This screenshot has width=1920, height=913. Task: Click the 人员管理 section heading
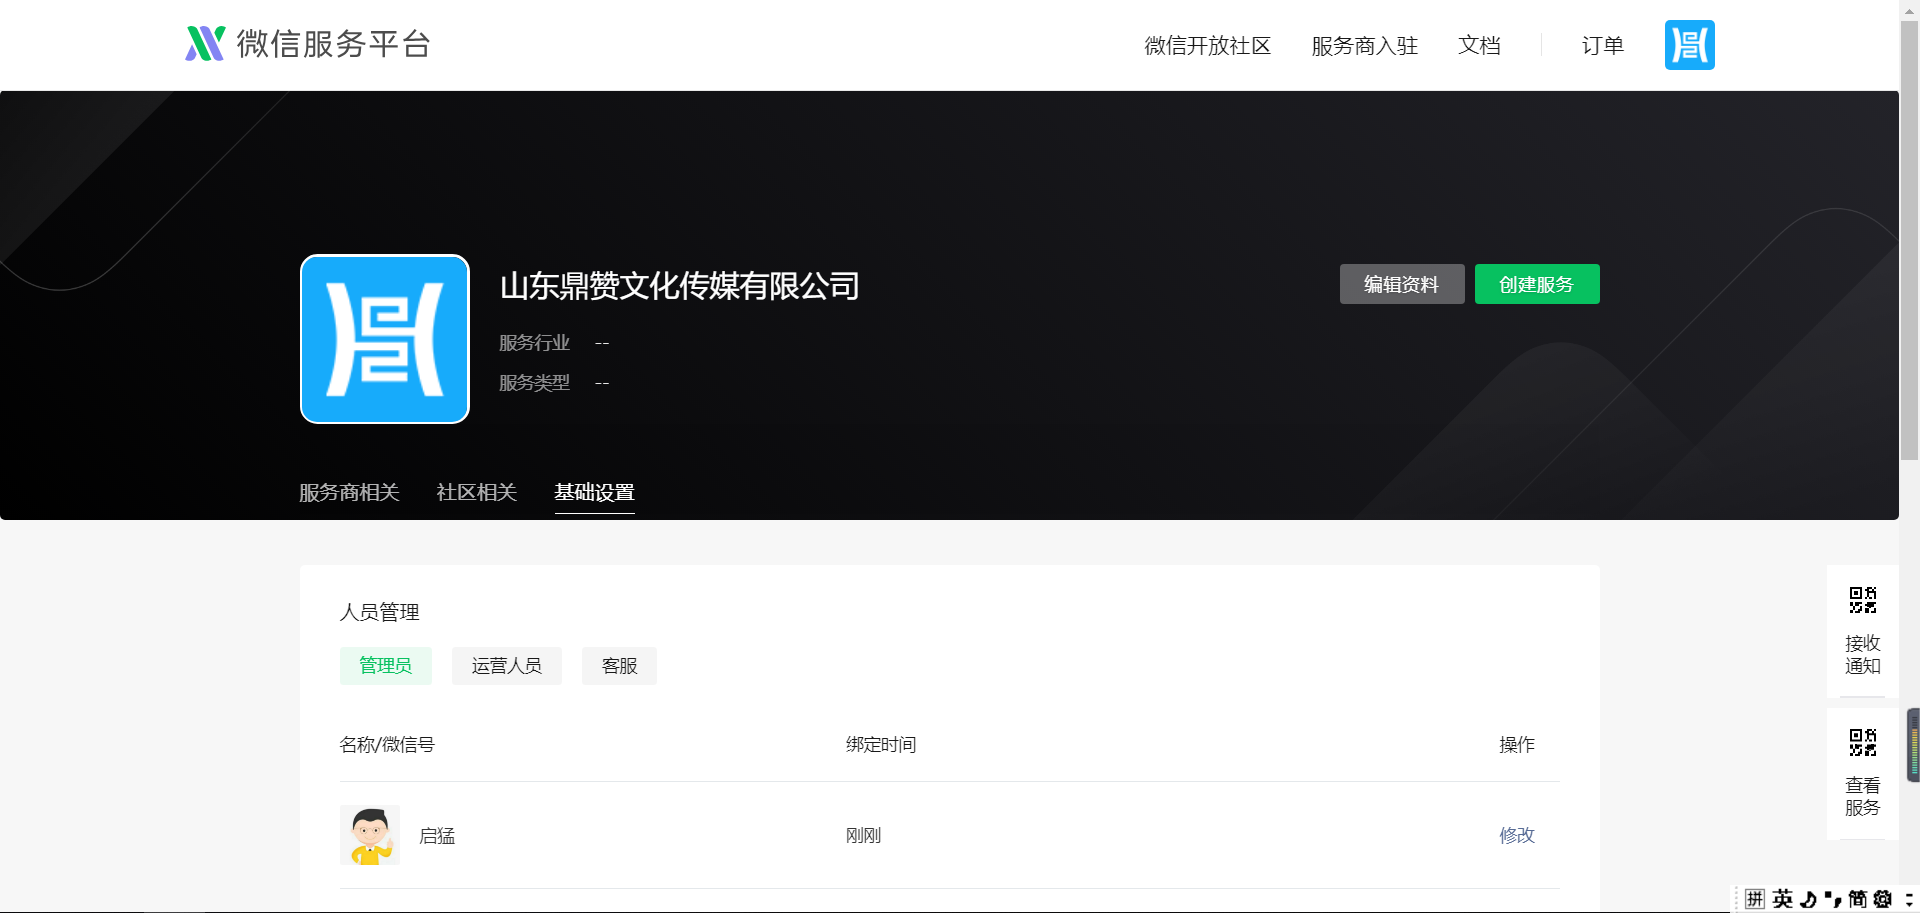(379, 612)
